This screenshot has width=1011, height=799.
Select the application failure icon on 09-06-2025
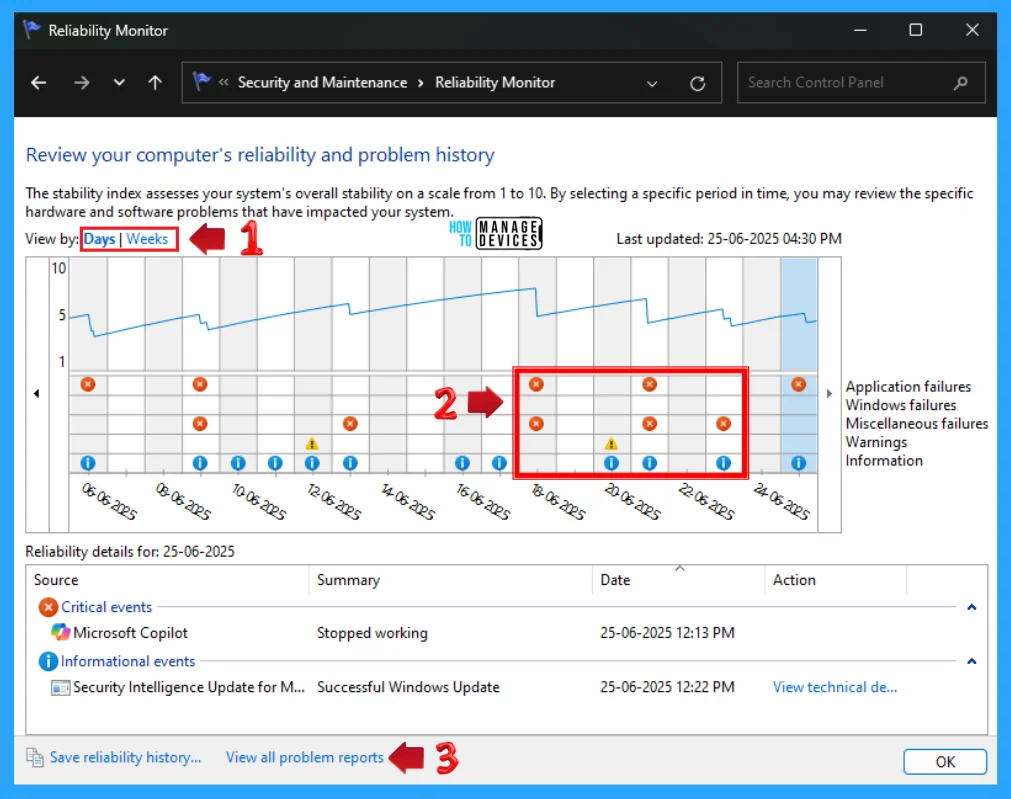[x=200, y=384]
